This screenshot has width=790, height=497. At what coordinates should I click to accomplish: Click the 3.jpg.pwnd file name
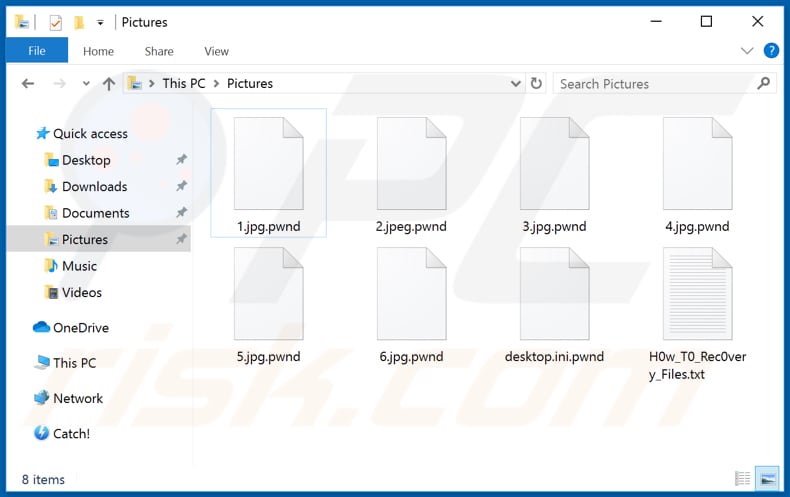pyautogui.click(x=554, y=227)
